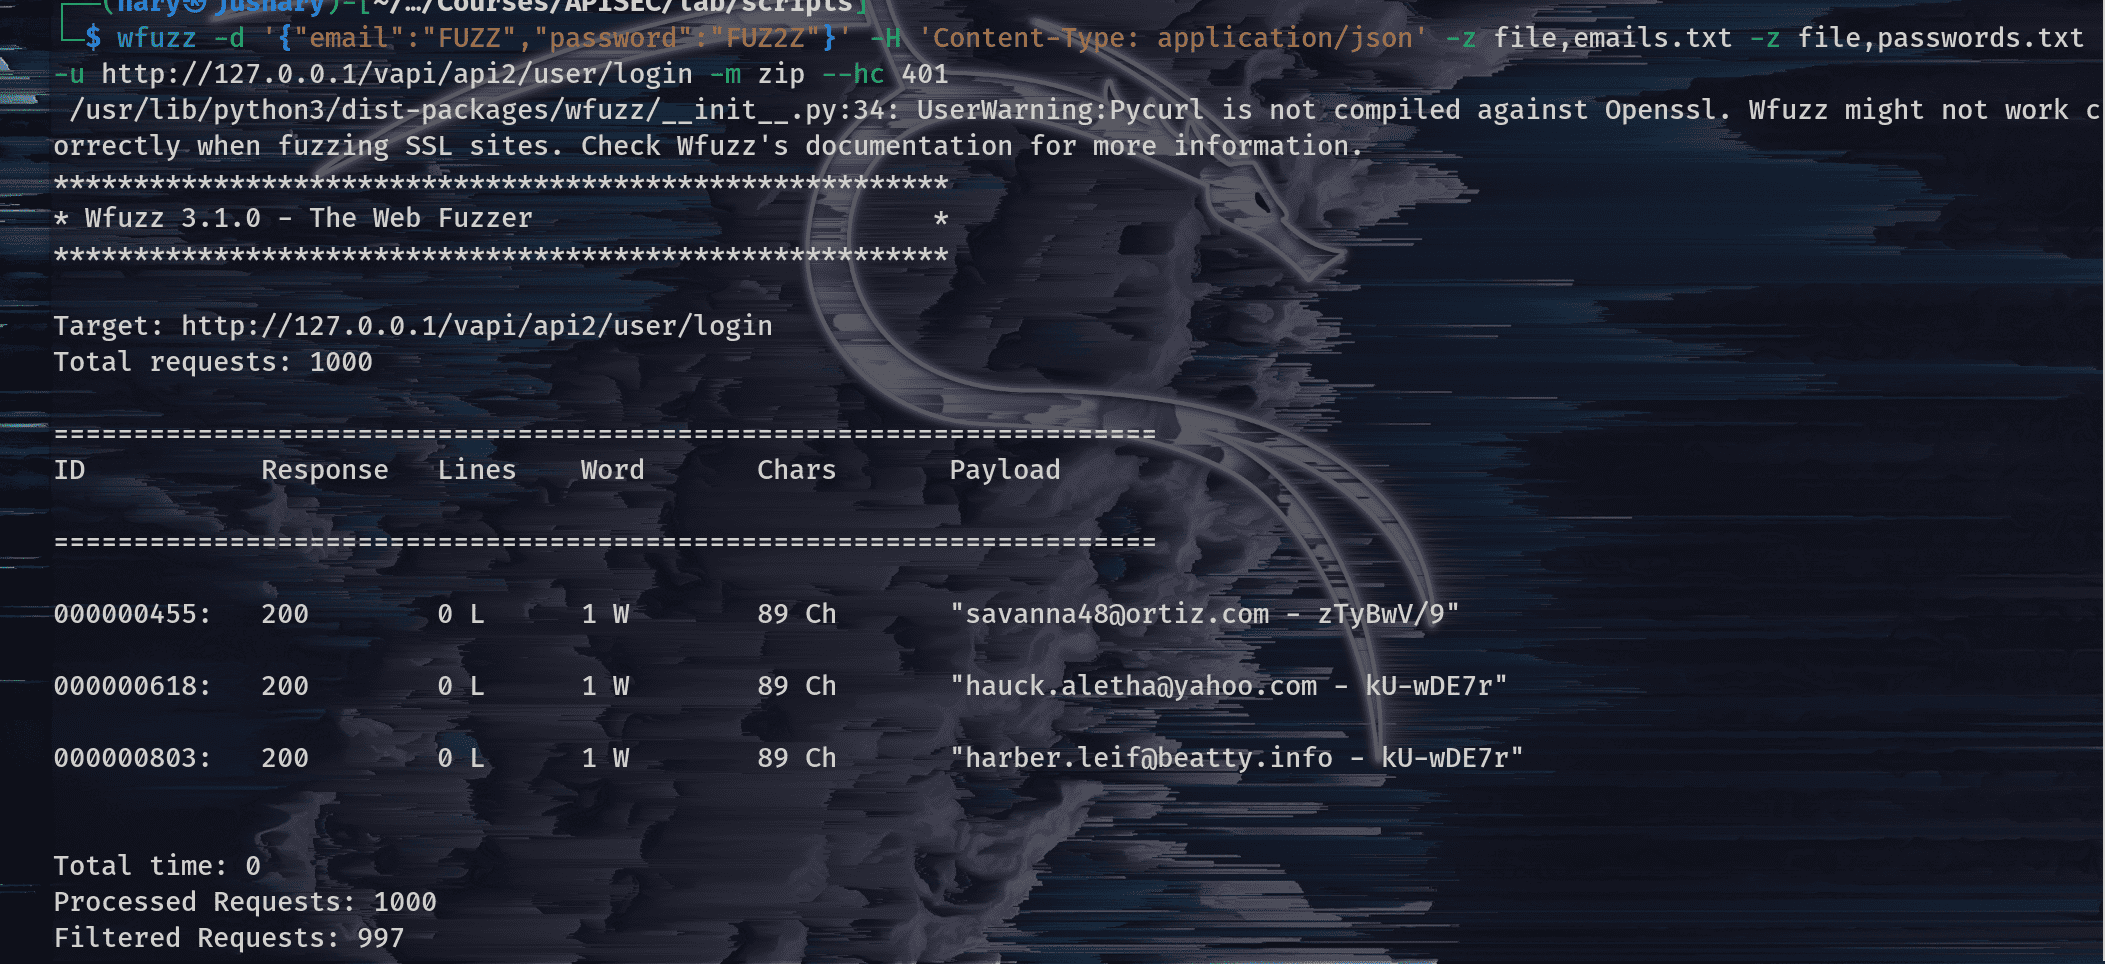Click the 'ID' column header
This screenshot has height=964, width=2105.
pos(69,470)
